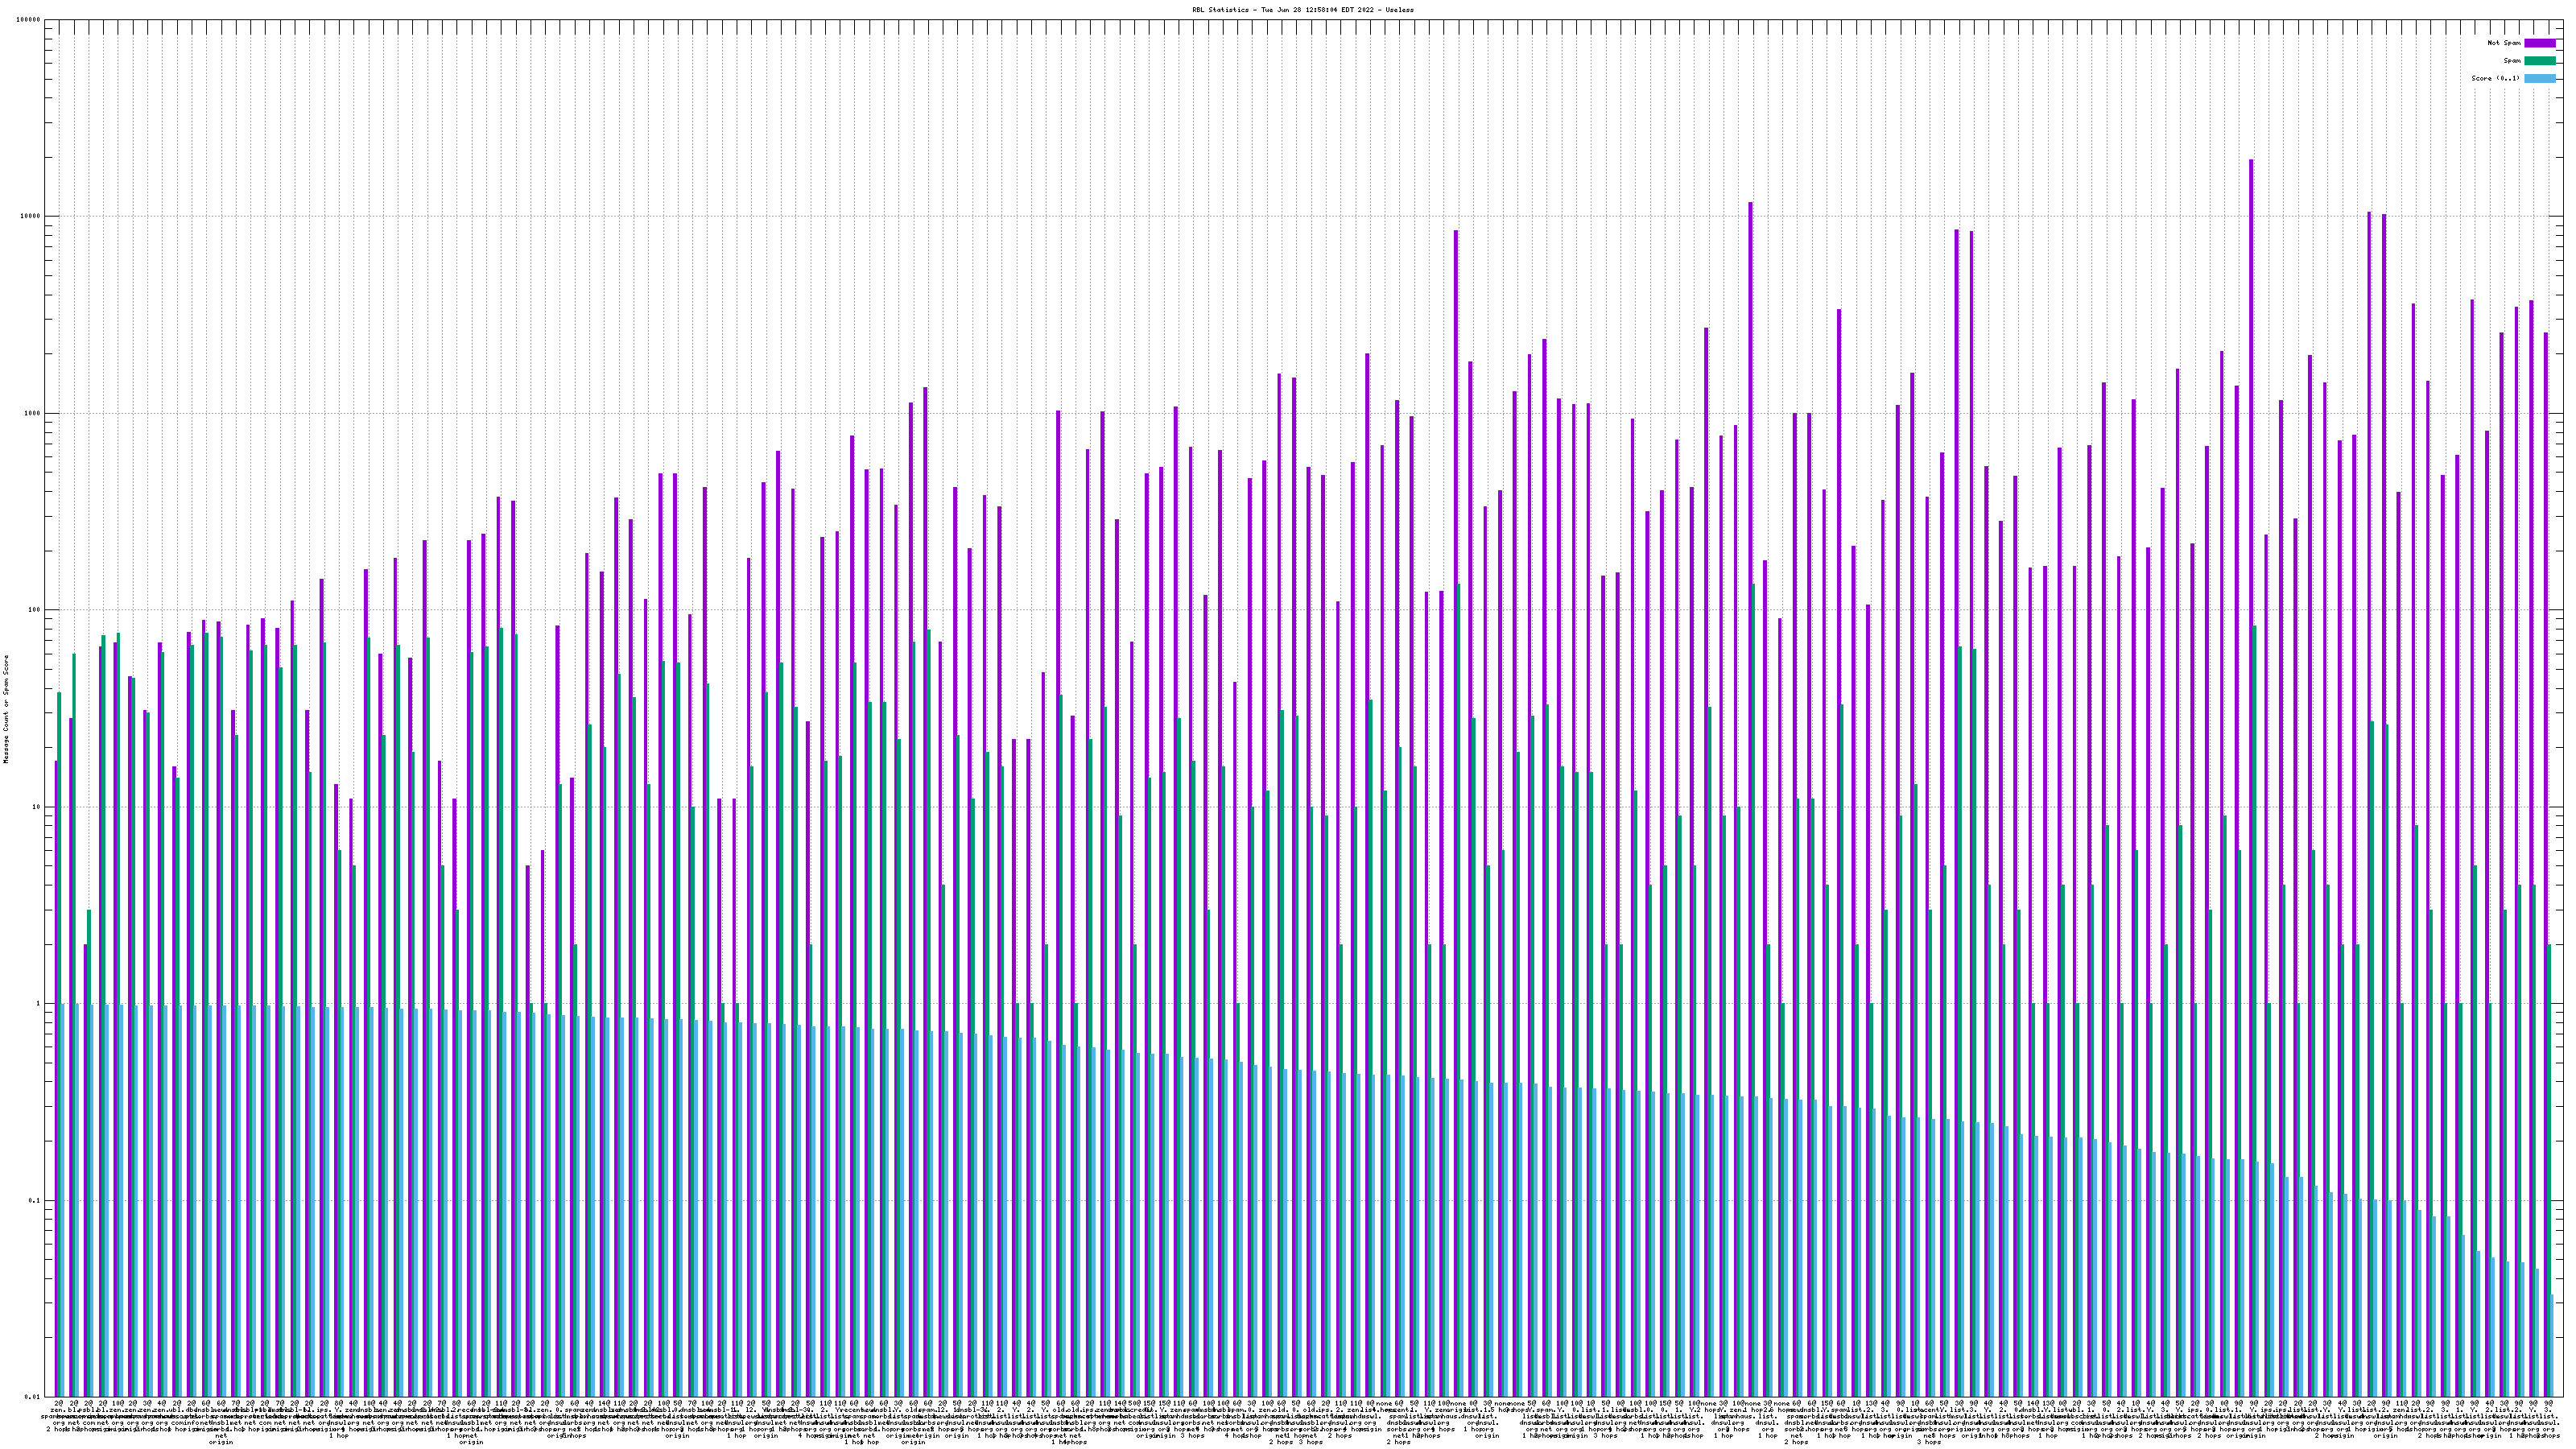Click the "Spam" legend label text

click(x=2512, y=61)
